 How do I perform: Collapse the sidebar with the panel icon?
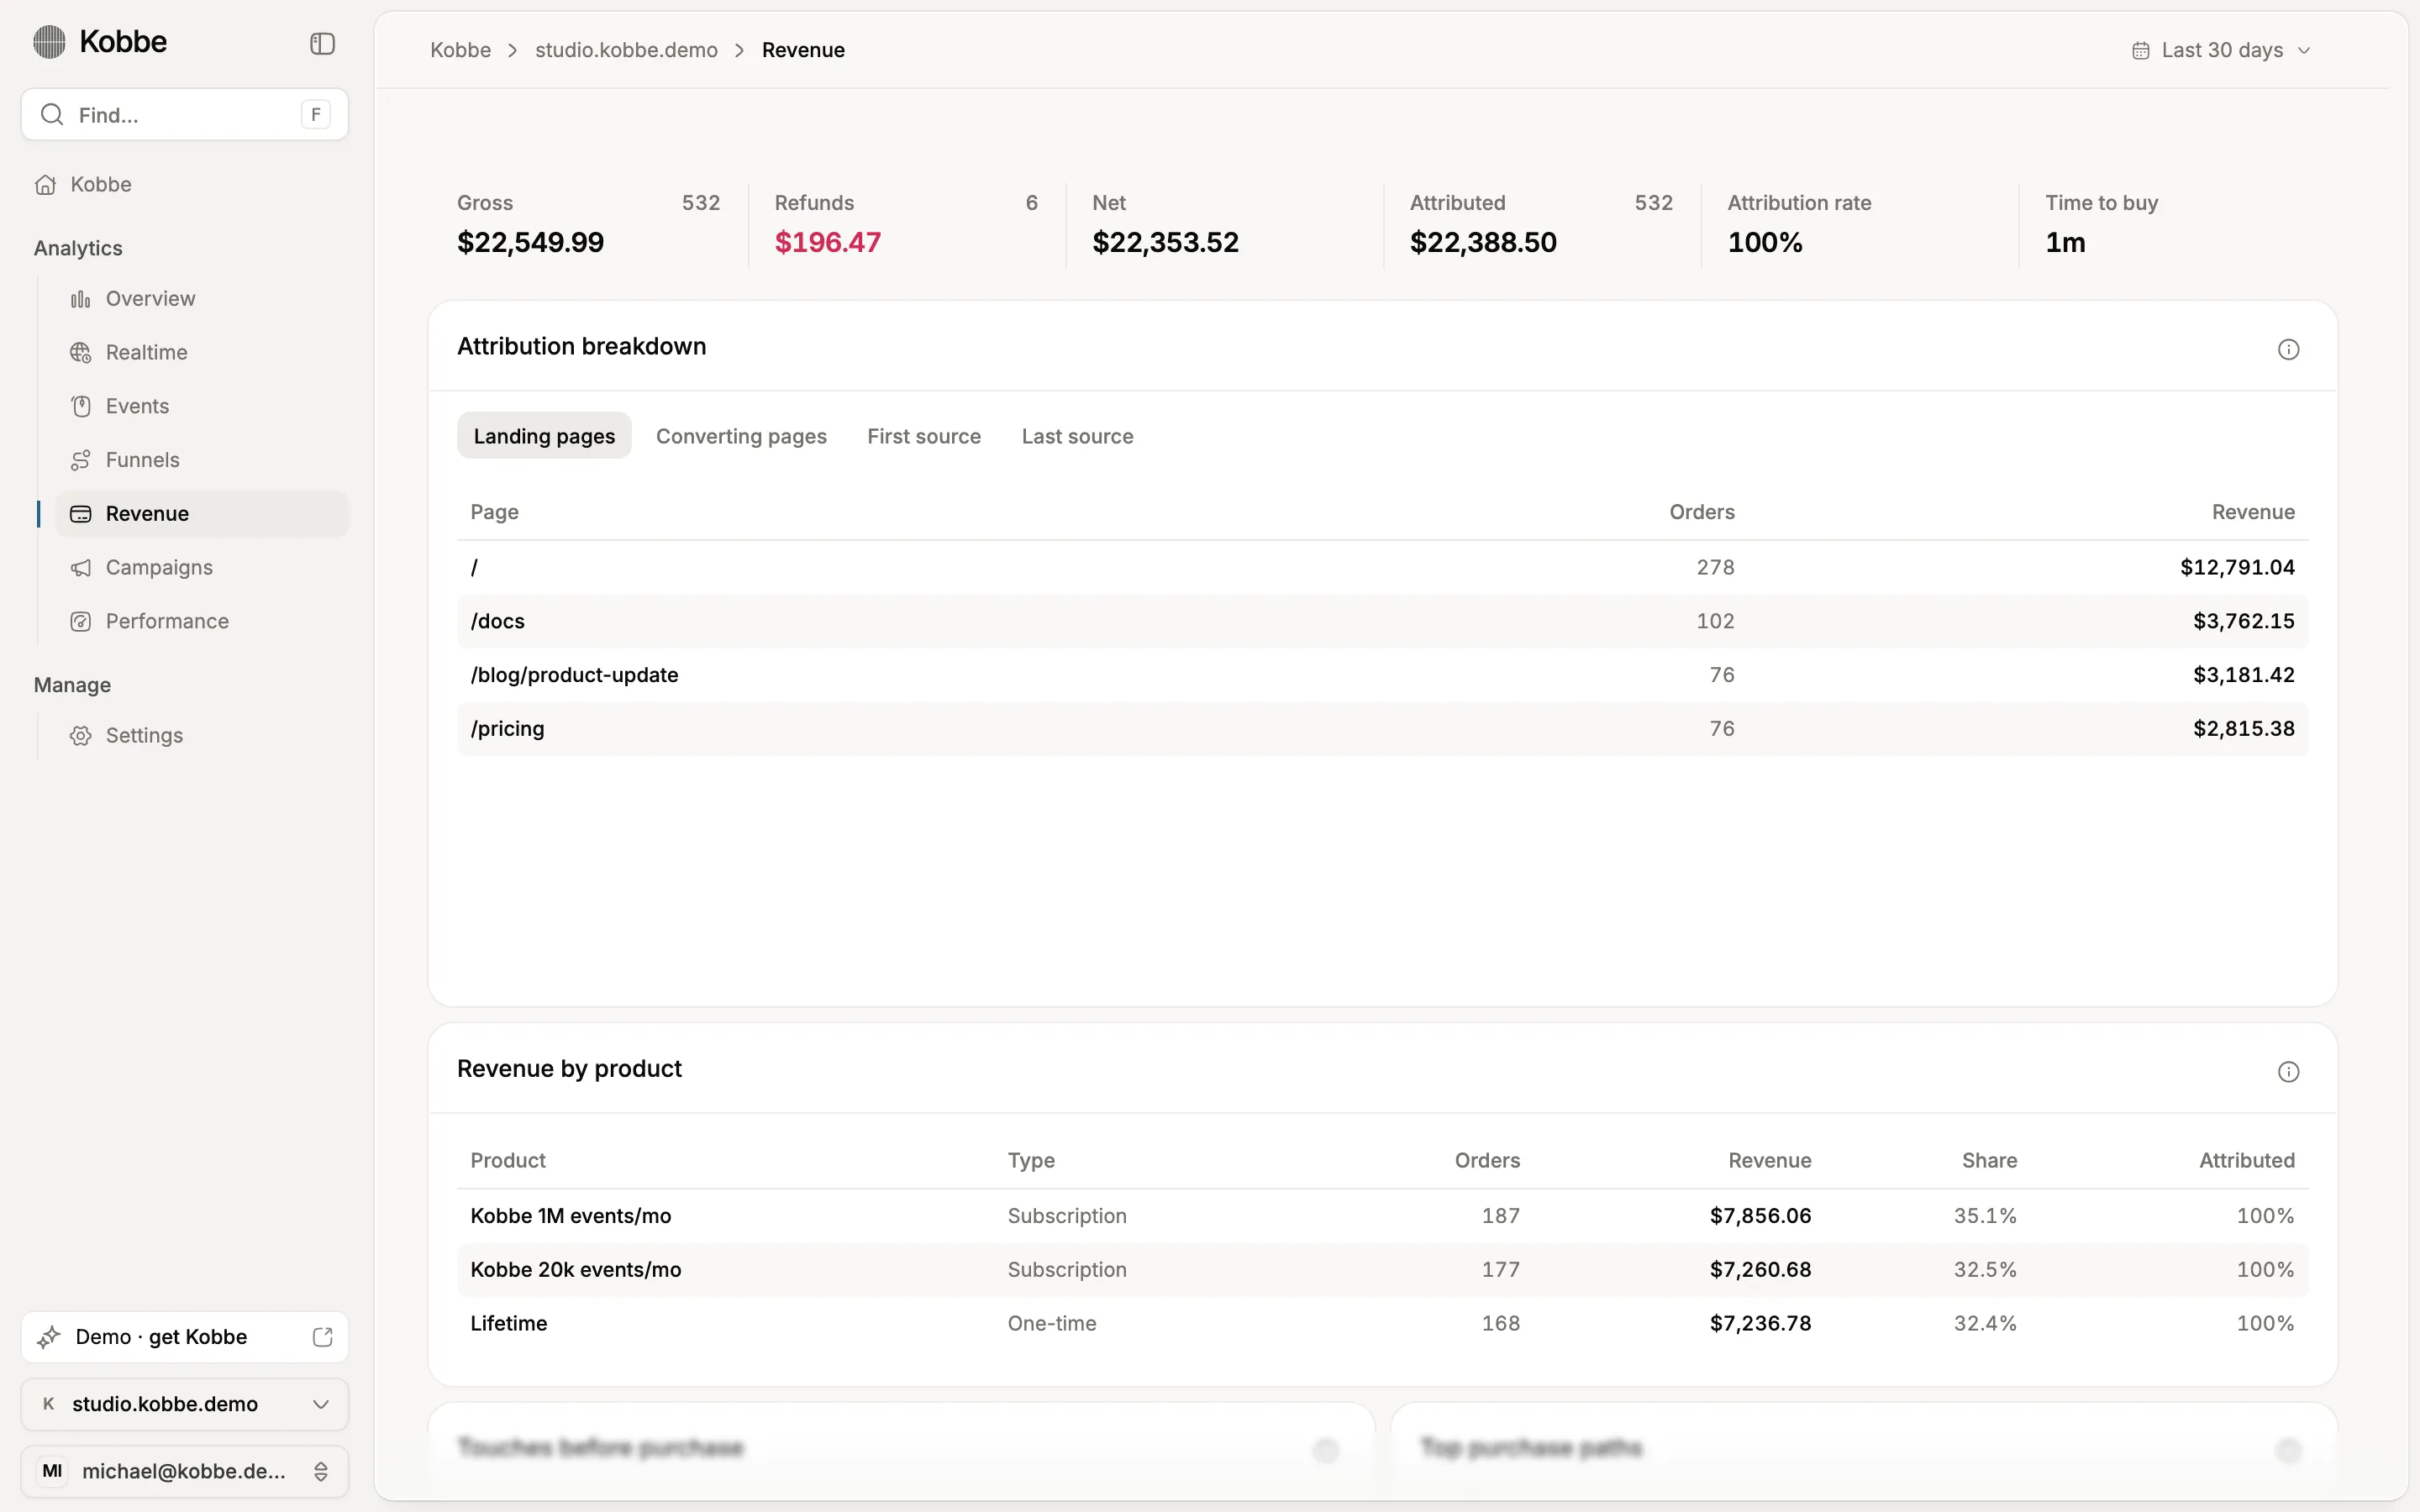pos(322,44)
